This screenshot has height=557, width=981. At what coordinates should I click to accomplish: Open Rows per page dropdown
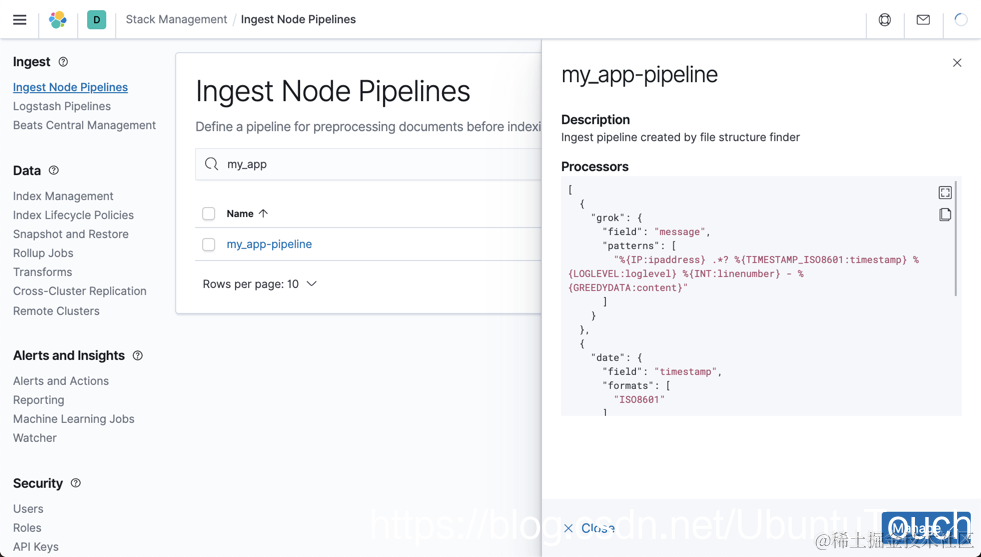(260, 284)
